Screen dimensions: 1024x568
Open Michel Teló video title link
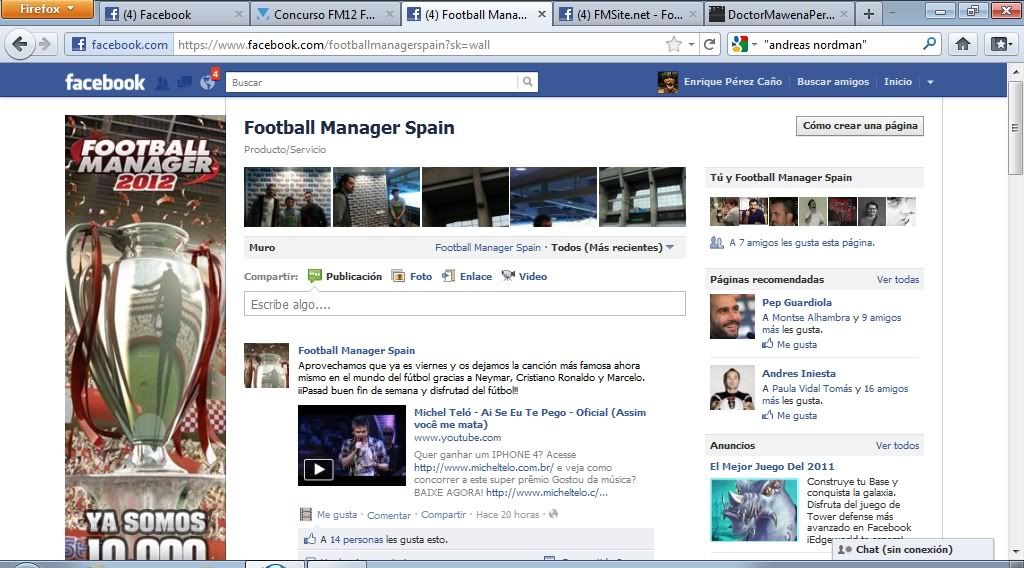click(530, 418)
